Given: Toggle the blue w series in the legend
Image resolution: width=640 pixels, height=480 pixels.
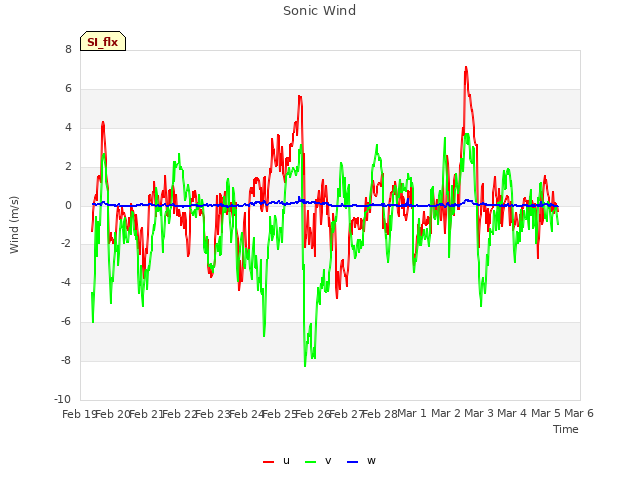Looking at the screenshot, I should (361, 461).
